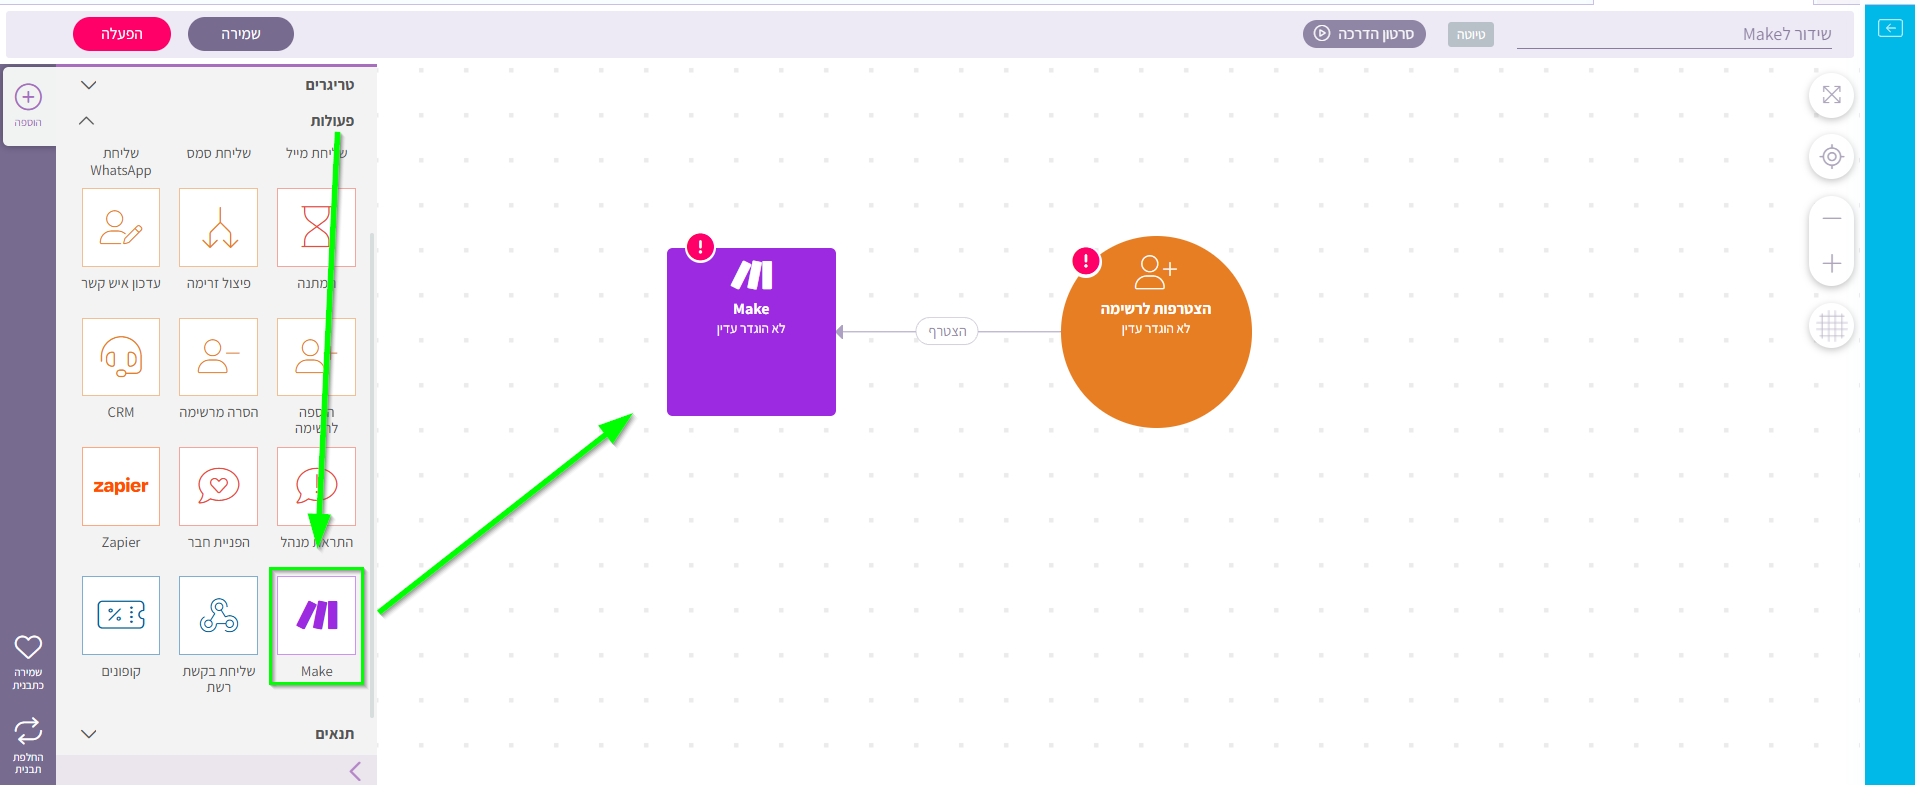Click the error badge on the Make node
The image size is (1920, 785).
coord(700,246)
